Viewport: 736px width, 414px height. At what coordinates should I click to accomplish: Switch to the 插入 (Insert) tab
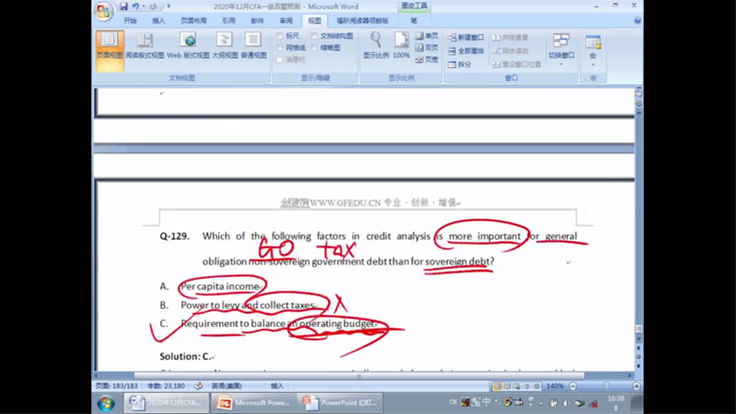pos(159,21)
